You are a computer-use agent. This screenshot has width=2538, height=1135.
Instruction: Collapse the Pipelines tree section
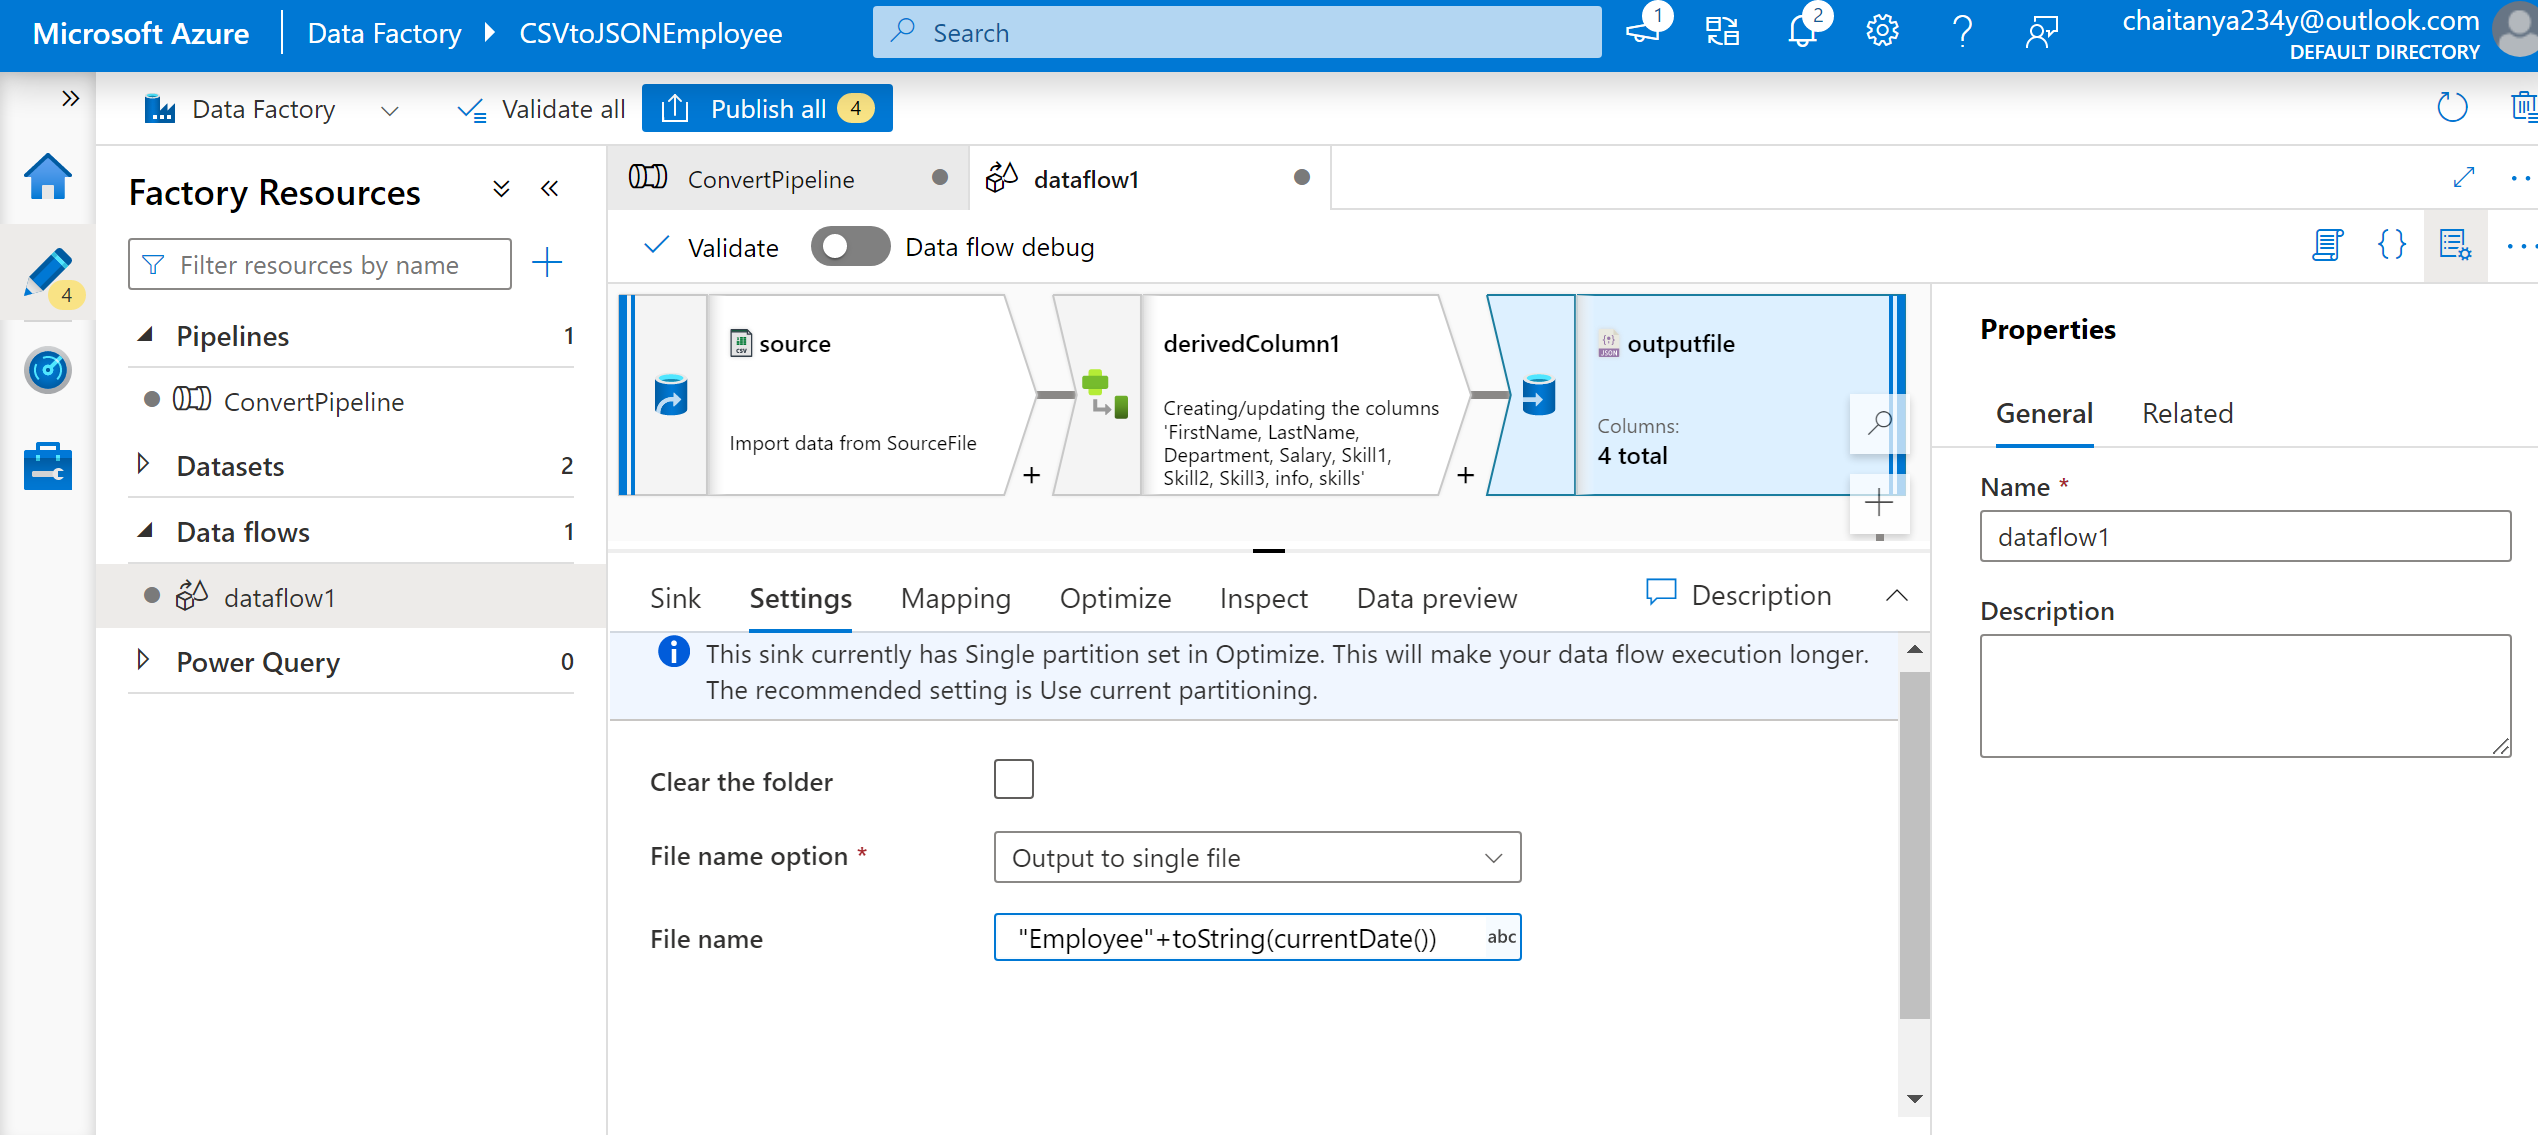coord(145,335)
